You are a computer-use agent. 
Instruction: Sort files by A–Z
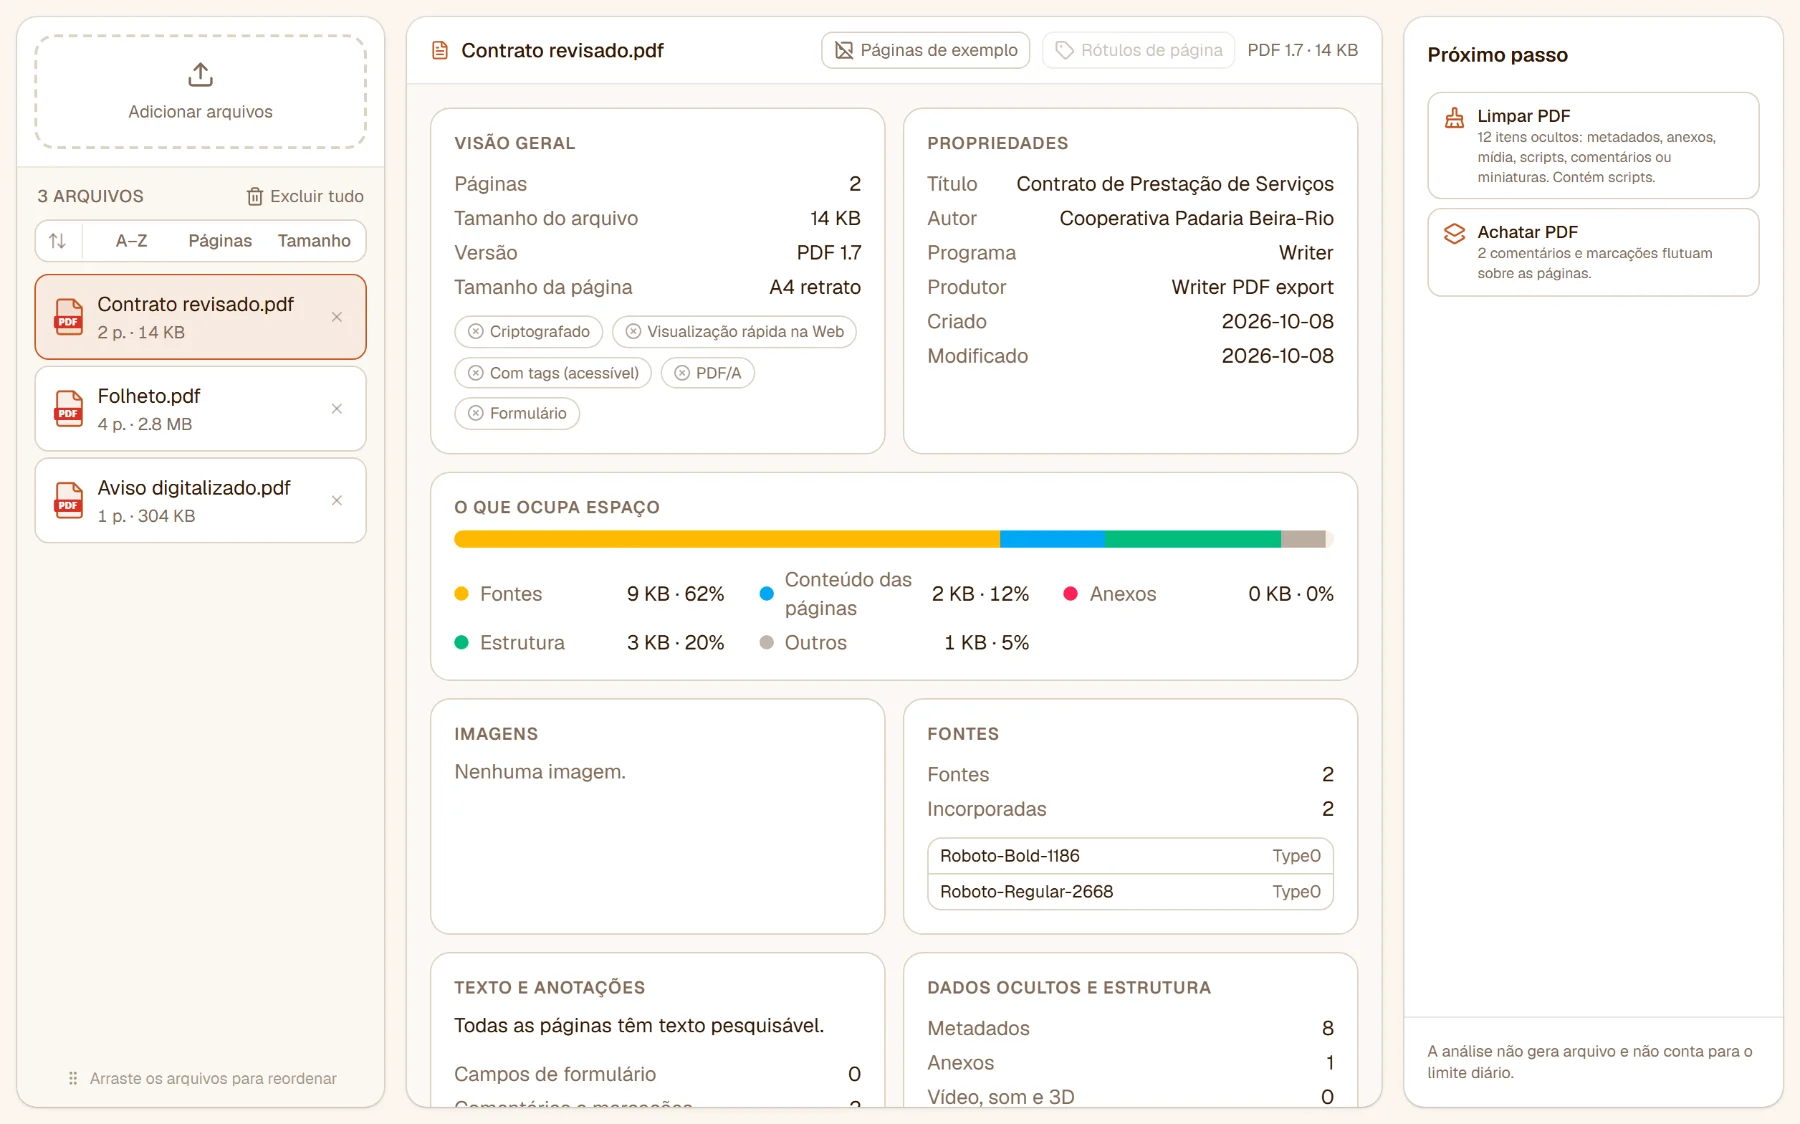click(x=131, y=241)
